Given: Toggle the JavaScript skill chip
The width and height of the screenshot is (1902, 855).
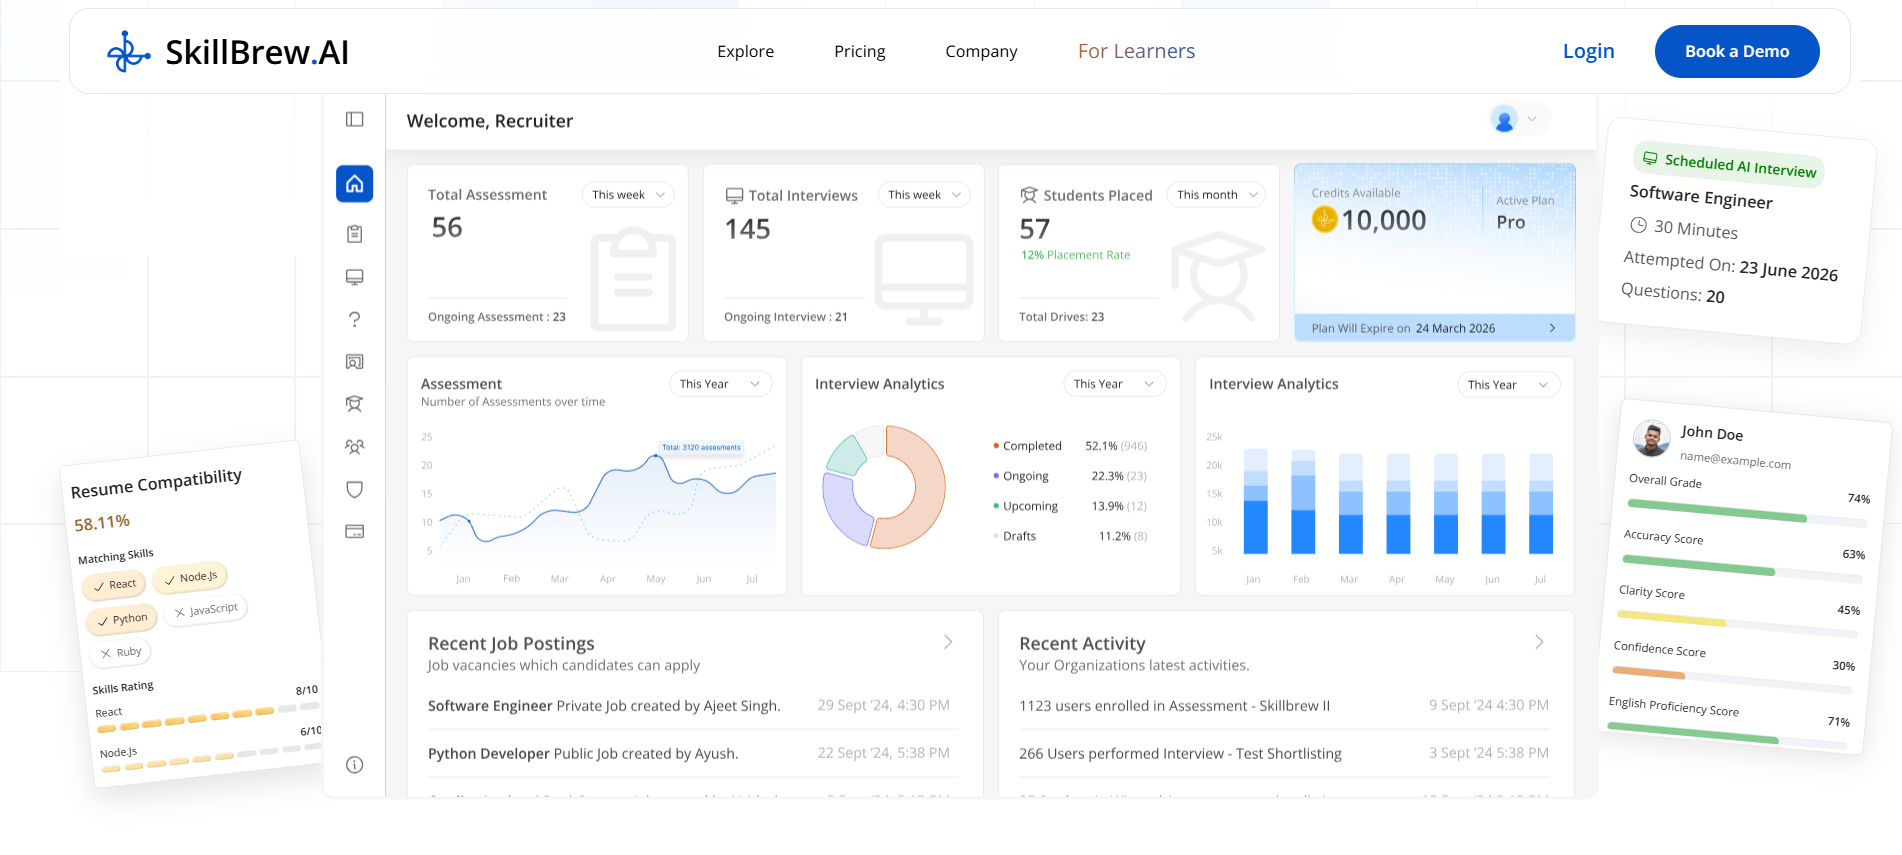Looking at the screenshot, I should pos(206,610).
